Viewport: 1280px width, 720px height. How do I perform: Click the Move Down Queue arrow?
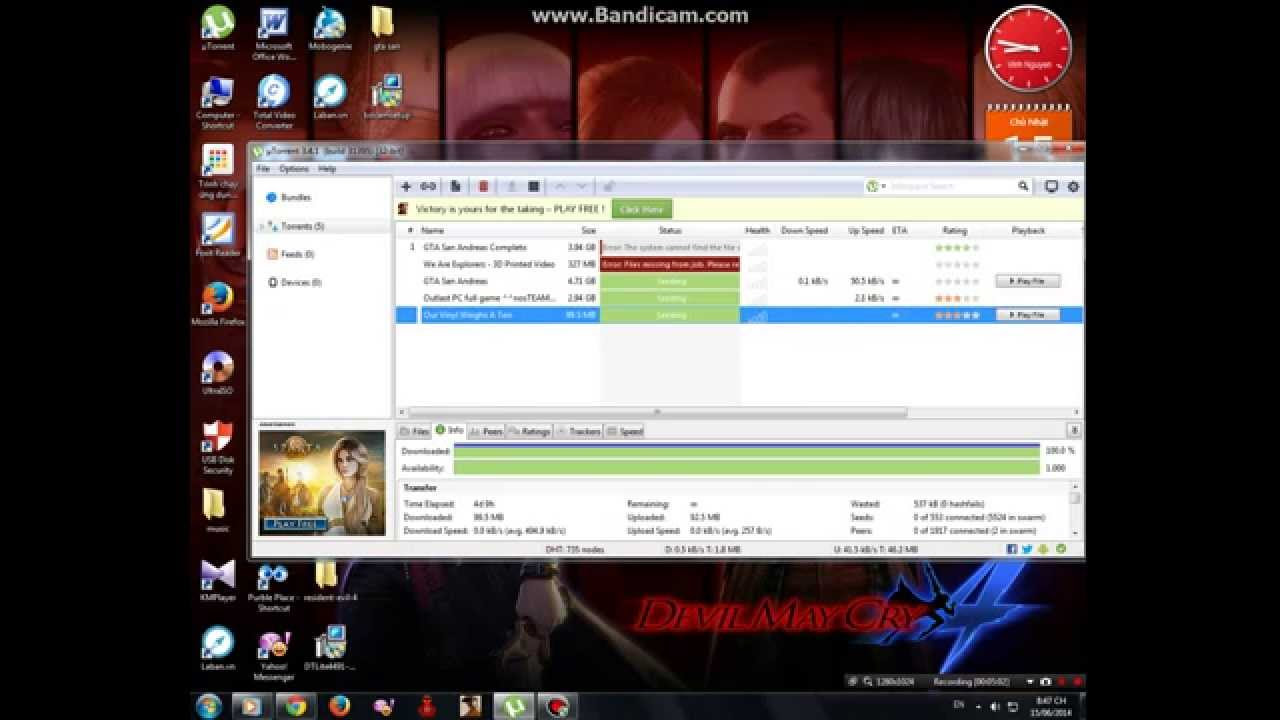(x=582, y=186)
